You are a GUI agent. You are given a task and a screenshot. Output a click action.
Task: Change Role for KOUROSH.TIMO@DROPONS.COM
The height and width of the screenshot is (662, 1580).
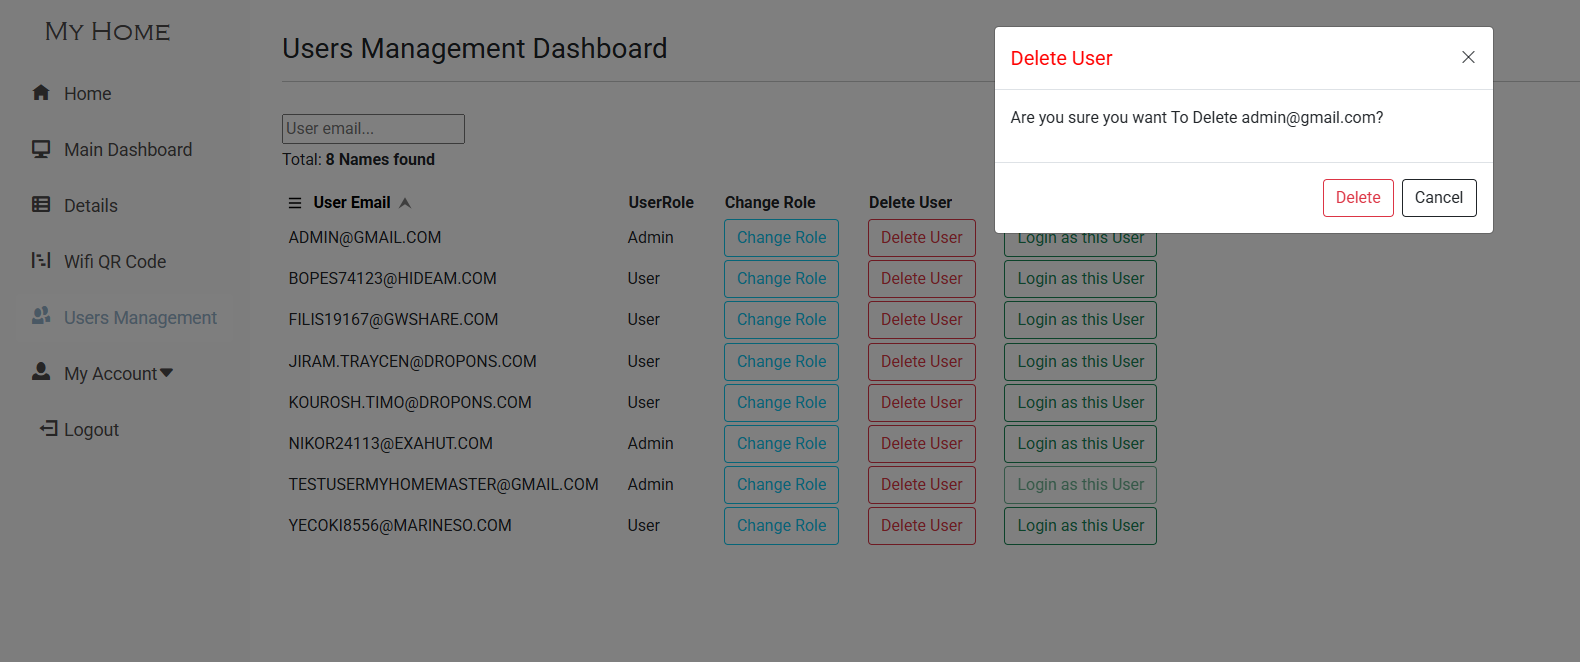(x=781, y=403)
